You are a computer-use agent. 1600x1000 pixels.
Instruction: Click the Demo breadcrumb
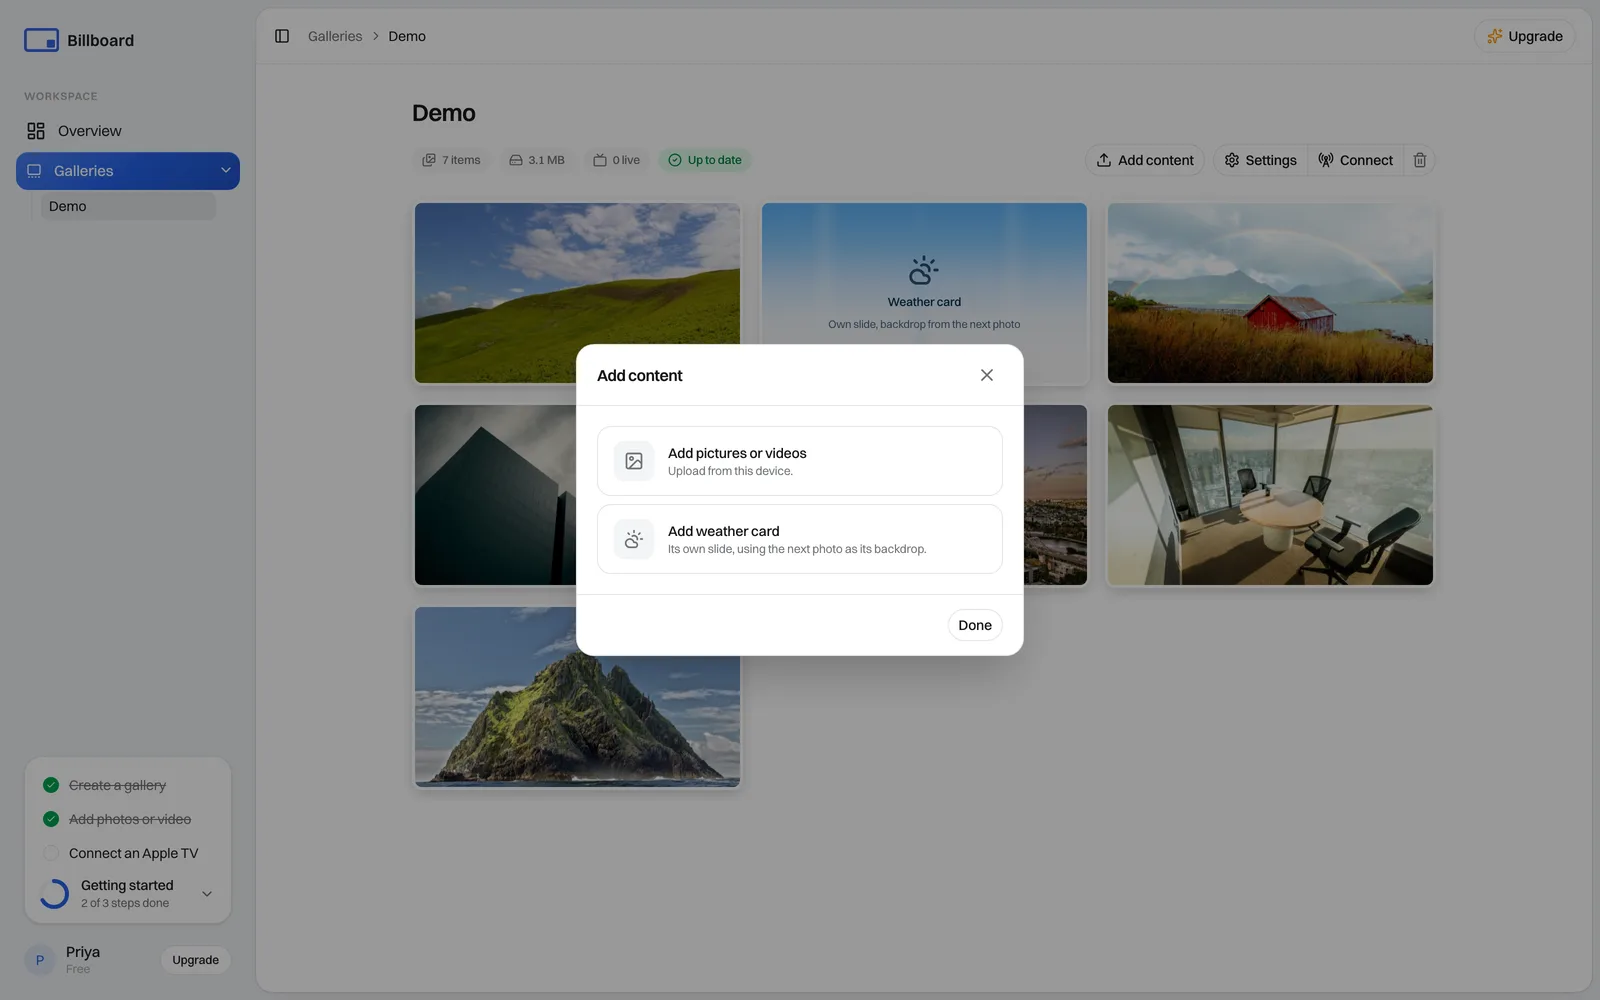click(x=407, y=36)
